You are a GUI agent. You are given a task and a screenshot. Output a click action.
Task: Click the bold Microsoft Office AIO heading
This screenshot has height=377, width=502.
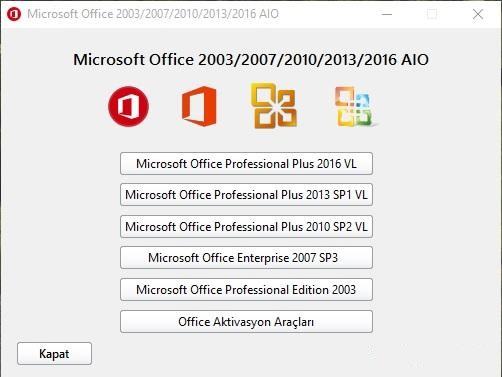(251, 60)
